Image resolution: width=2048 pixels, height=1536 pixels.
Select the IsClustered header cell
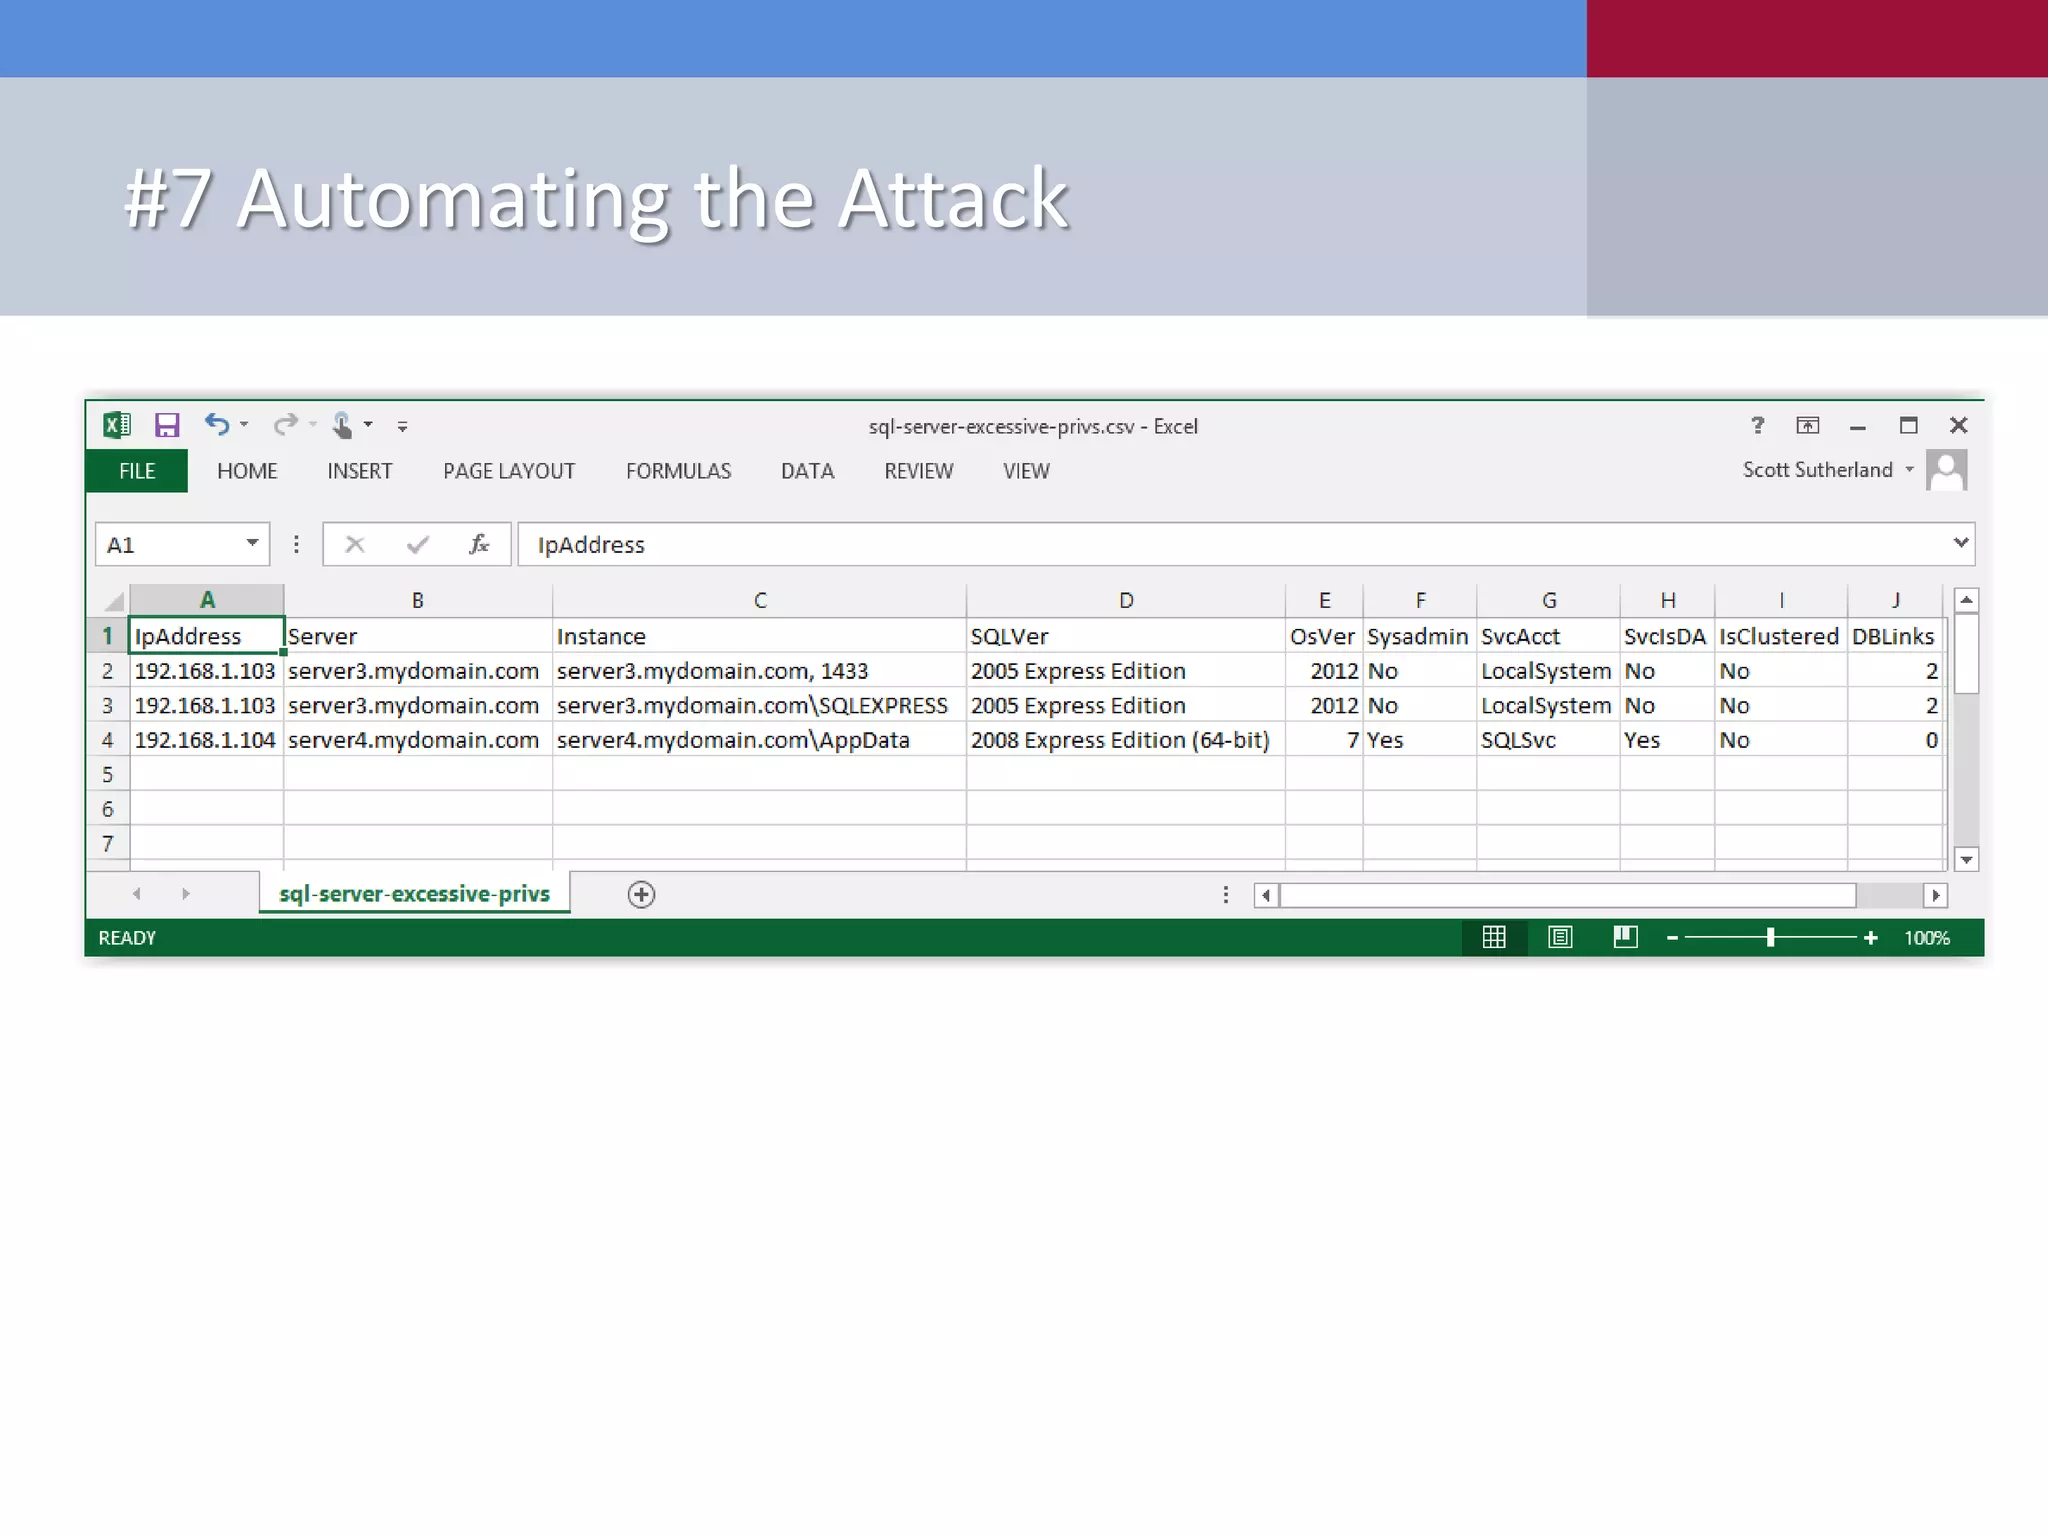pyautogui.click(x=1781, y=636)
